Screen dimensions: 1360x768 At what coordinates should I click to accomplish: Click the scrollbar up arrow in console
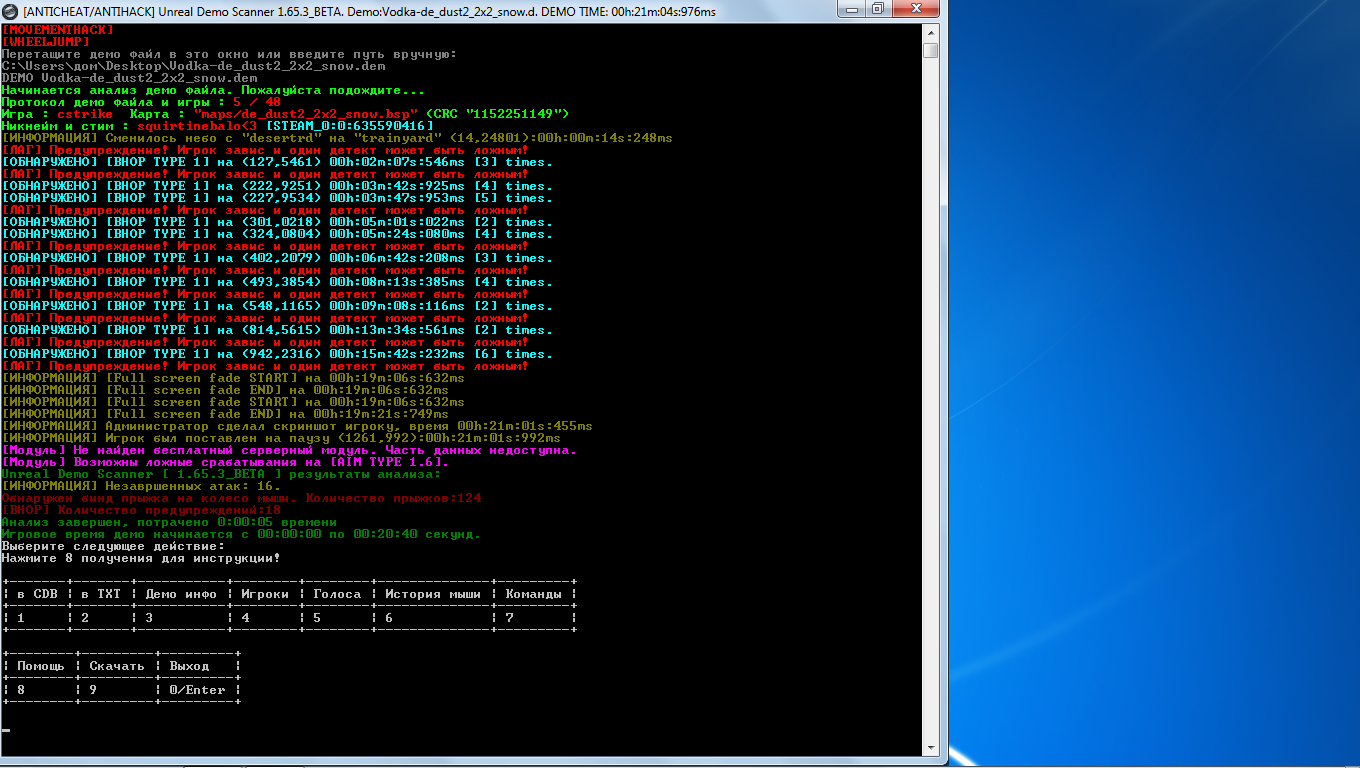pyautogui.click(x=930, y=31)
